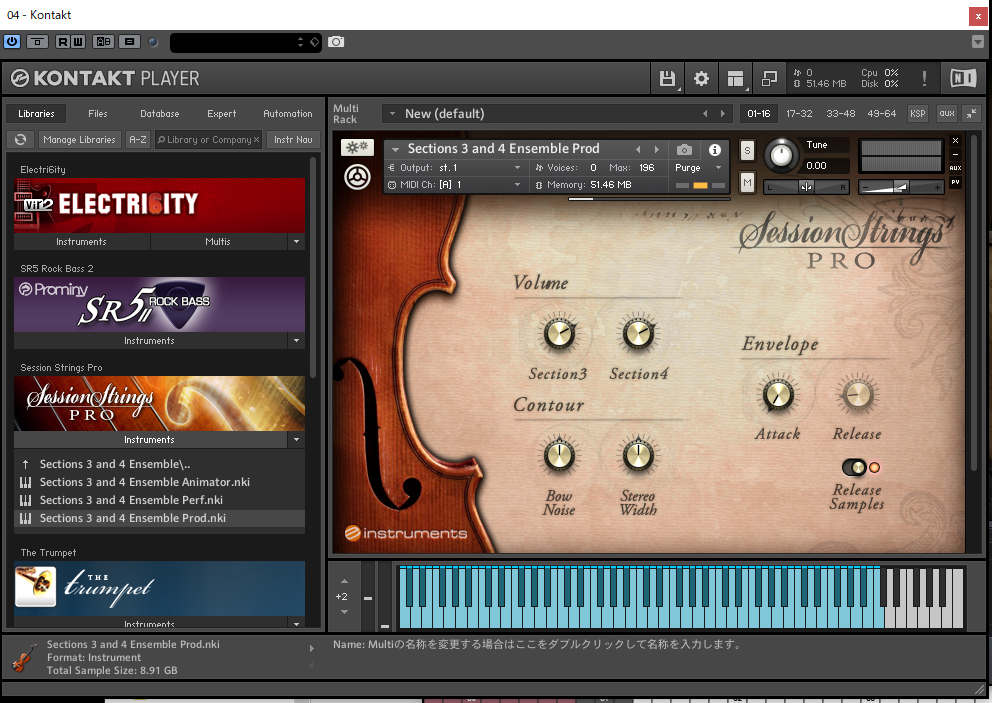Open the MIDI Ch dropdown

tap(456, 185)
